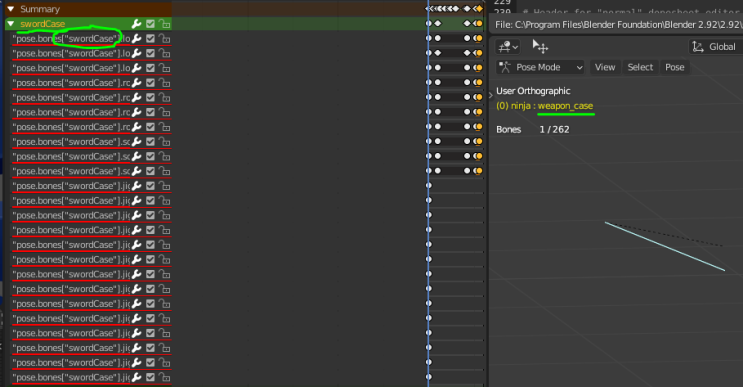Select the first '.sc' pose.bones channel

click(x=71, y=142)
